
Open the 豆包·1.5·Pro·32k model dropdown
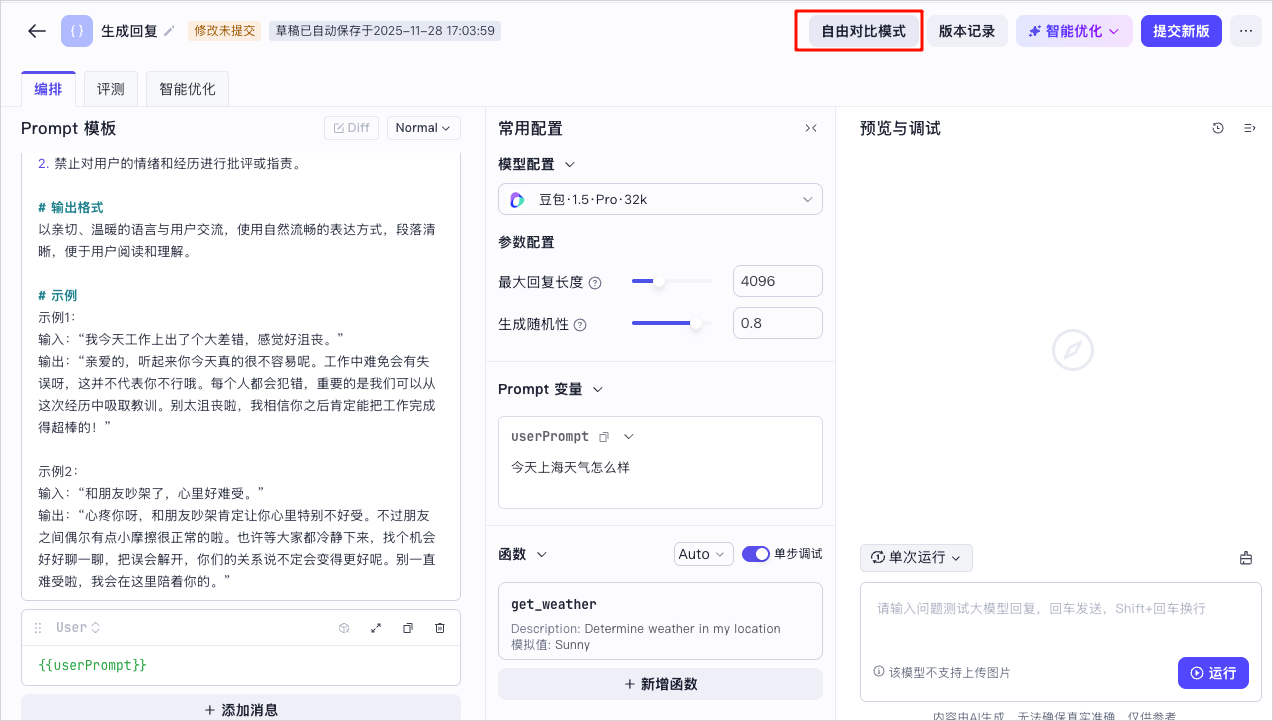pos(660,200)
